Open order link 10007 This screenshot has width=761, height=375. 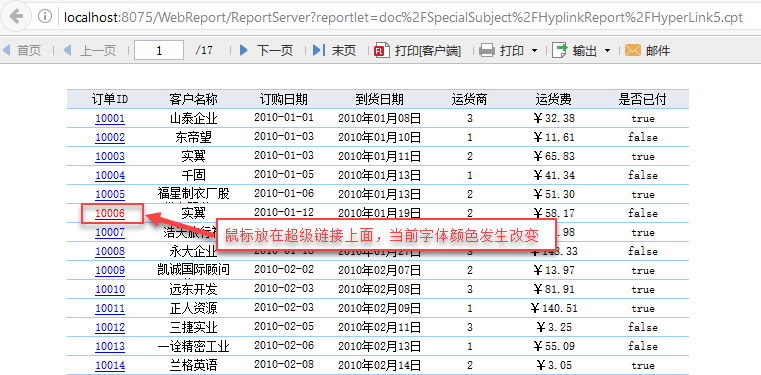(110, 232)
